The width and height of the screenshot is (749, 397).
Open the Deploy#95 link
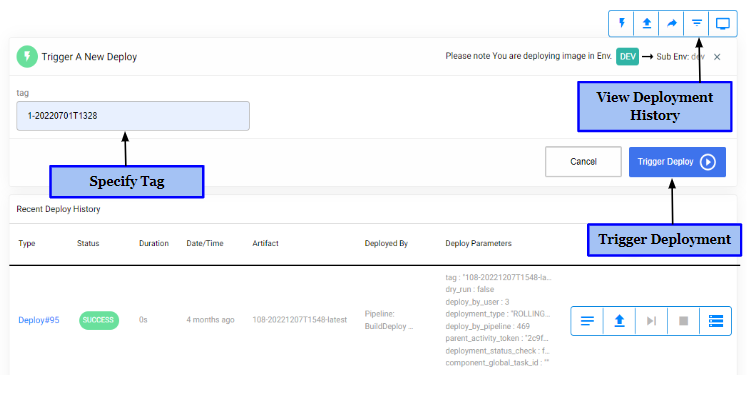(39, 320)
